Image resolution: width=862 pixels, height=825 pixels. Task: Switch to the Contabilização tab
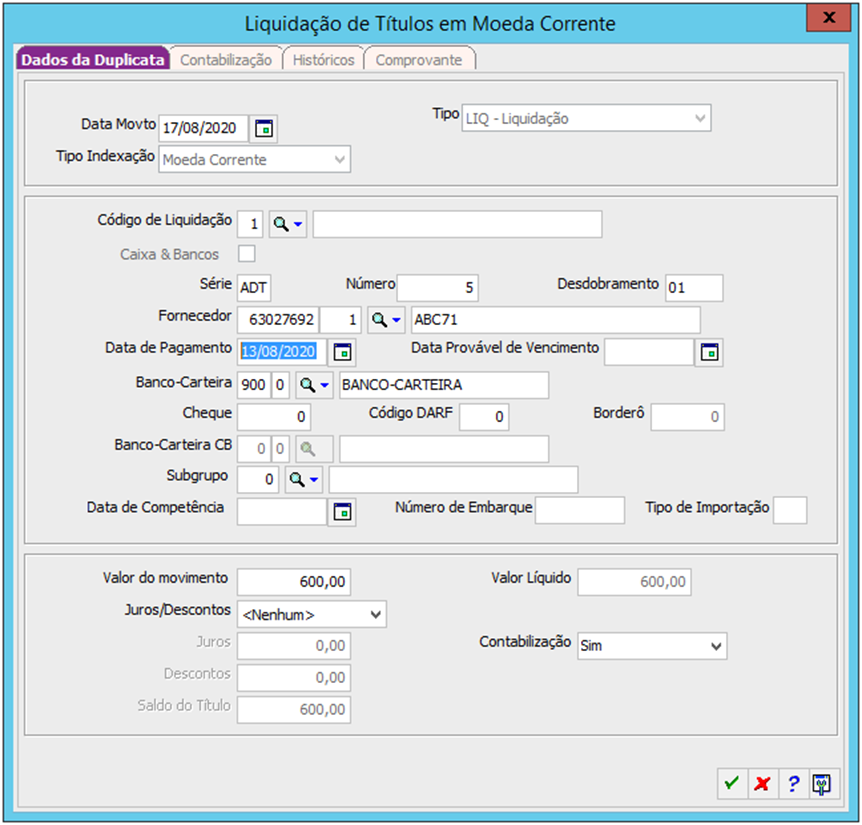226,59
